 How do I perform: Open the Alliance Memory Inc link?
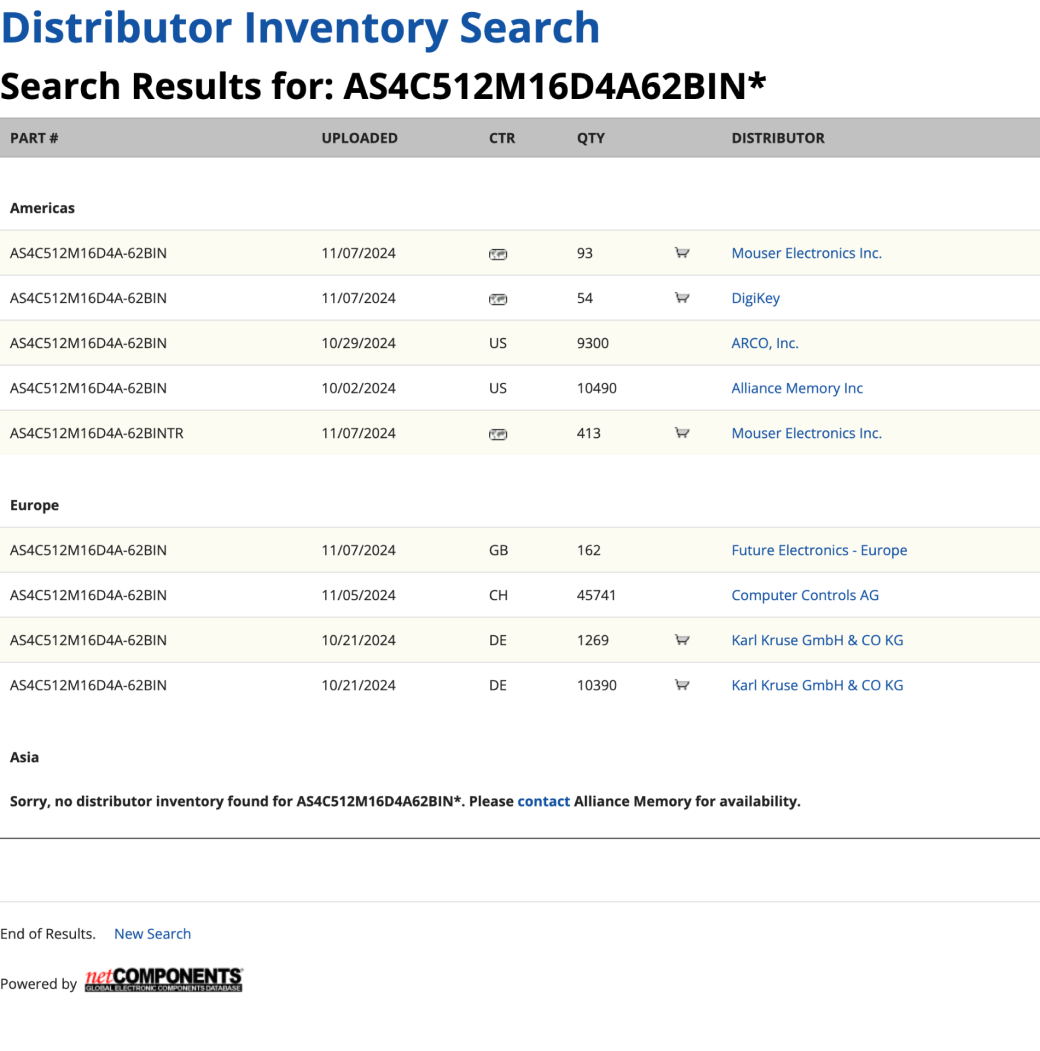click(797, 388)
